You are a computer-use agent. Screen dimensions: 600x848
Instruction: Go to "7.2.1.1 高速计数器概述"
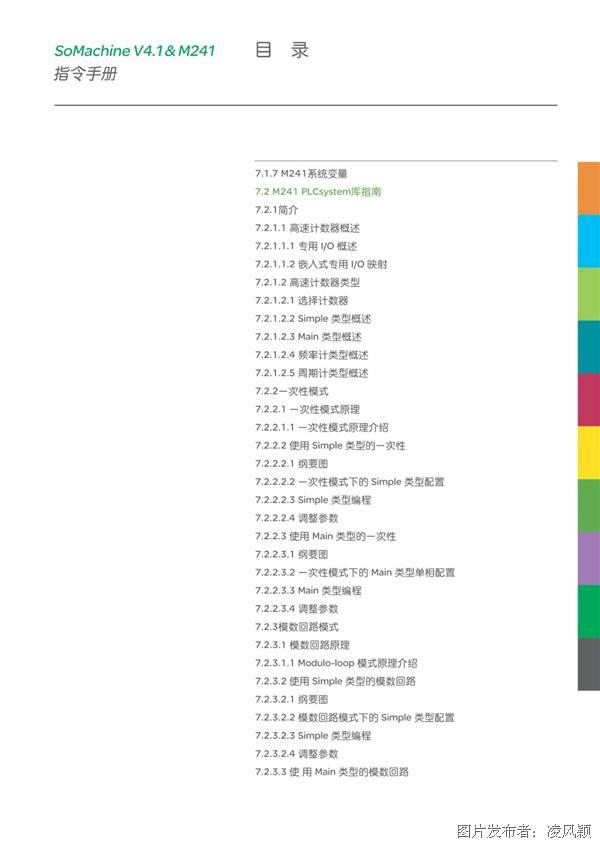pyautogui.click(x=307, y=228)
